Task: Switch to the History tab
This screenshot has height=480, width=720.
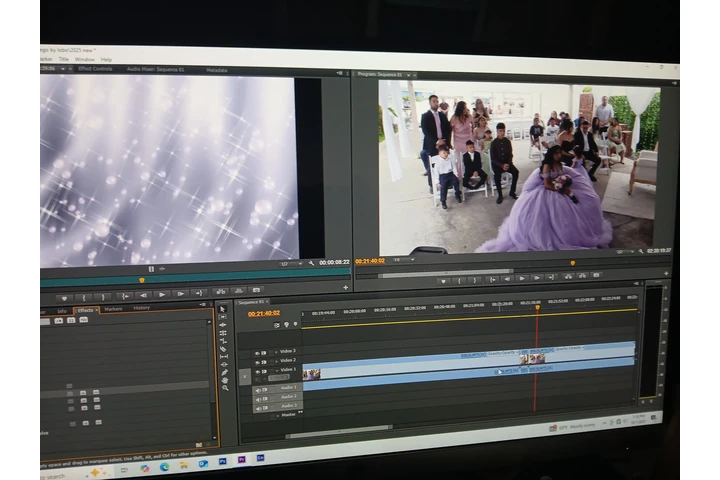Action: [142, 308]
